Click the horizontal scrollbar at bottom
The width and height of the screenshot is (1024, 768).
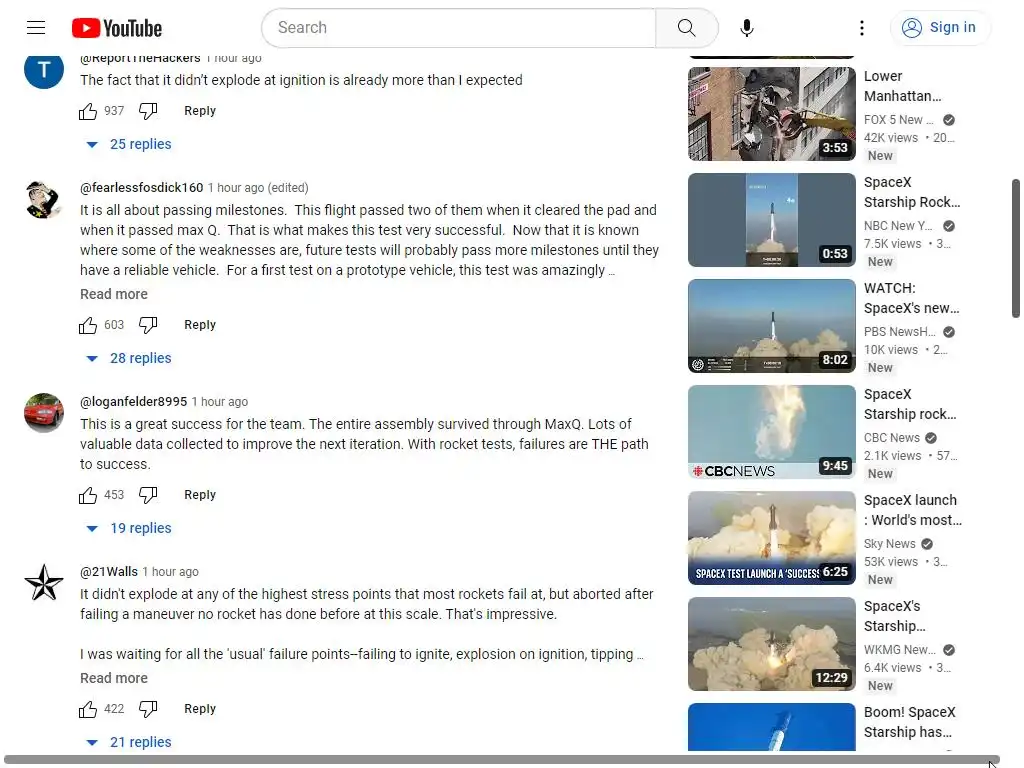pos(502,760)
